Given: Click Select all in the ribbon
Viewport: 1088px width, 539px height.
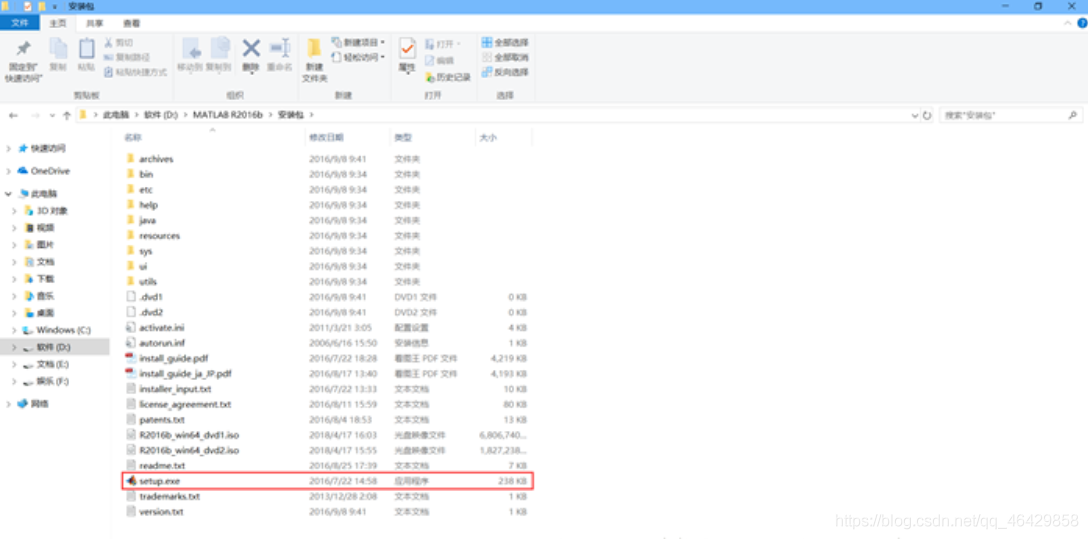Looking at the screenshot, I should pyautogui.click(x=504, y=42).
